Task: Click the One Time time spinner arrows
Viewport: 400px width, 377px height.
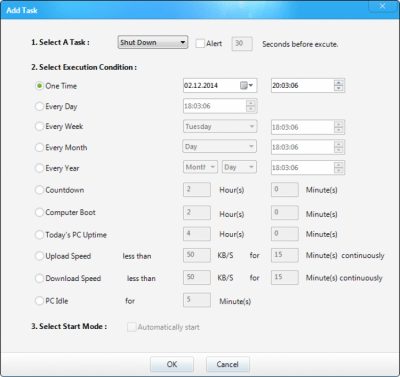Action: [x=338, y=86]
